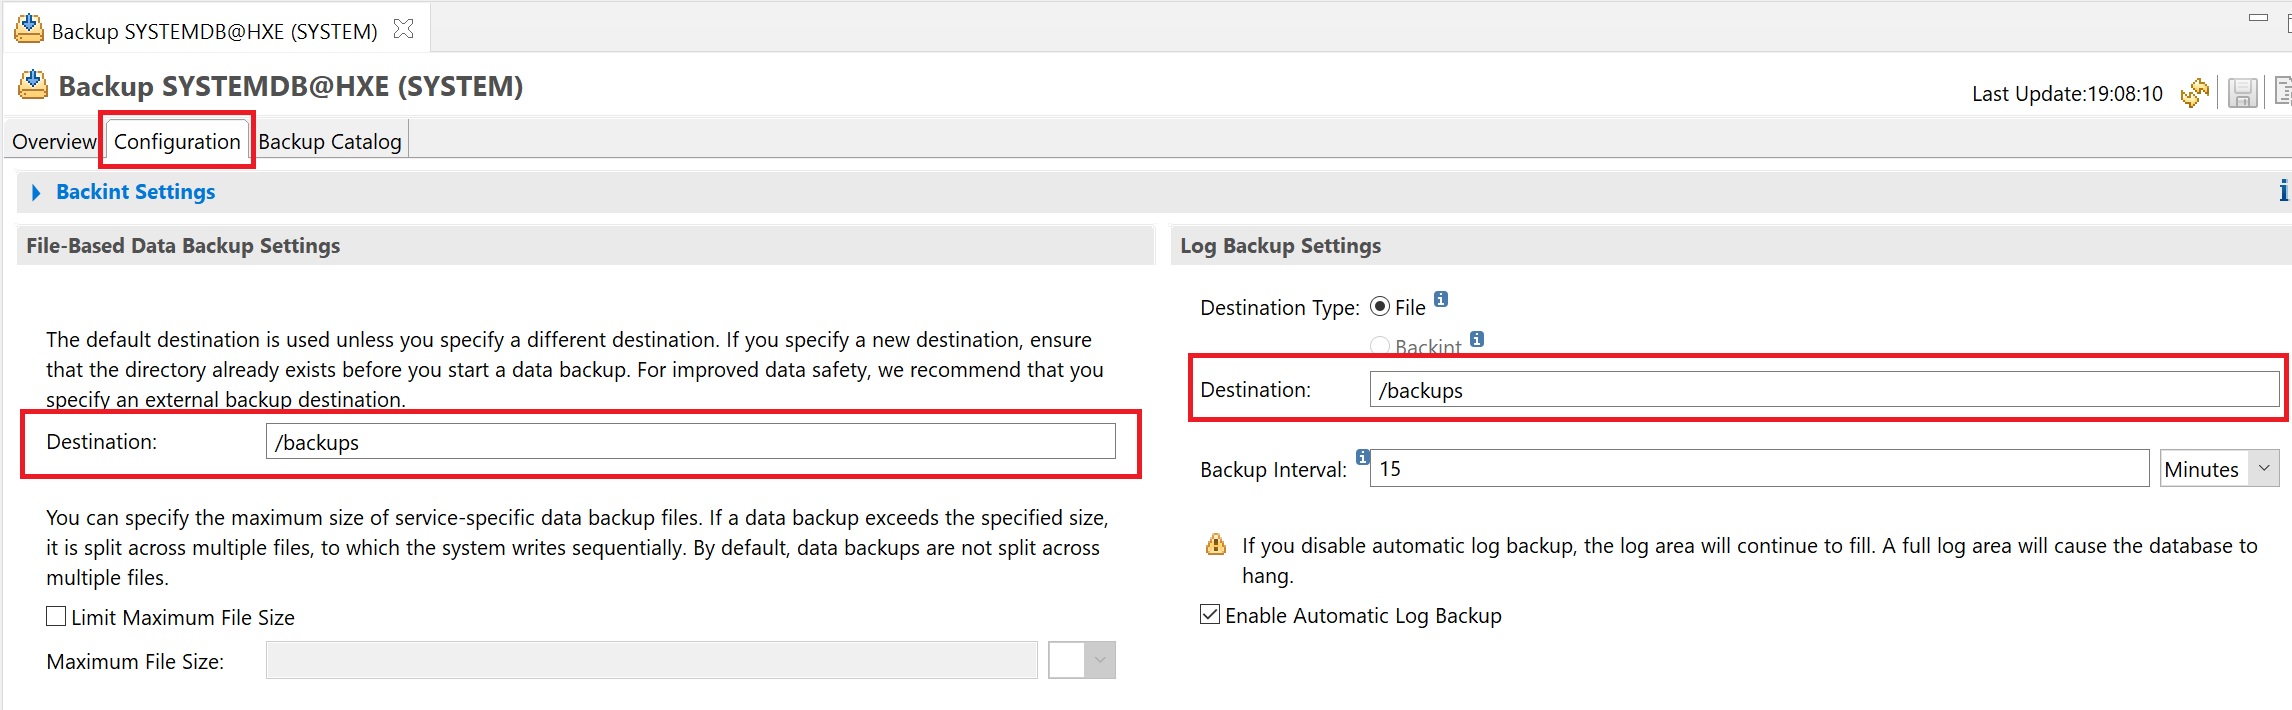Screen dimensions: 2292x710
Task: Click the data backup Destination field
Action: click(x=690, y=442)
